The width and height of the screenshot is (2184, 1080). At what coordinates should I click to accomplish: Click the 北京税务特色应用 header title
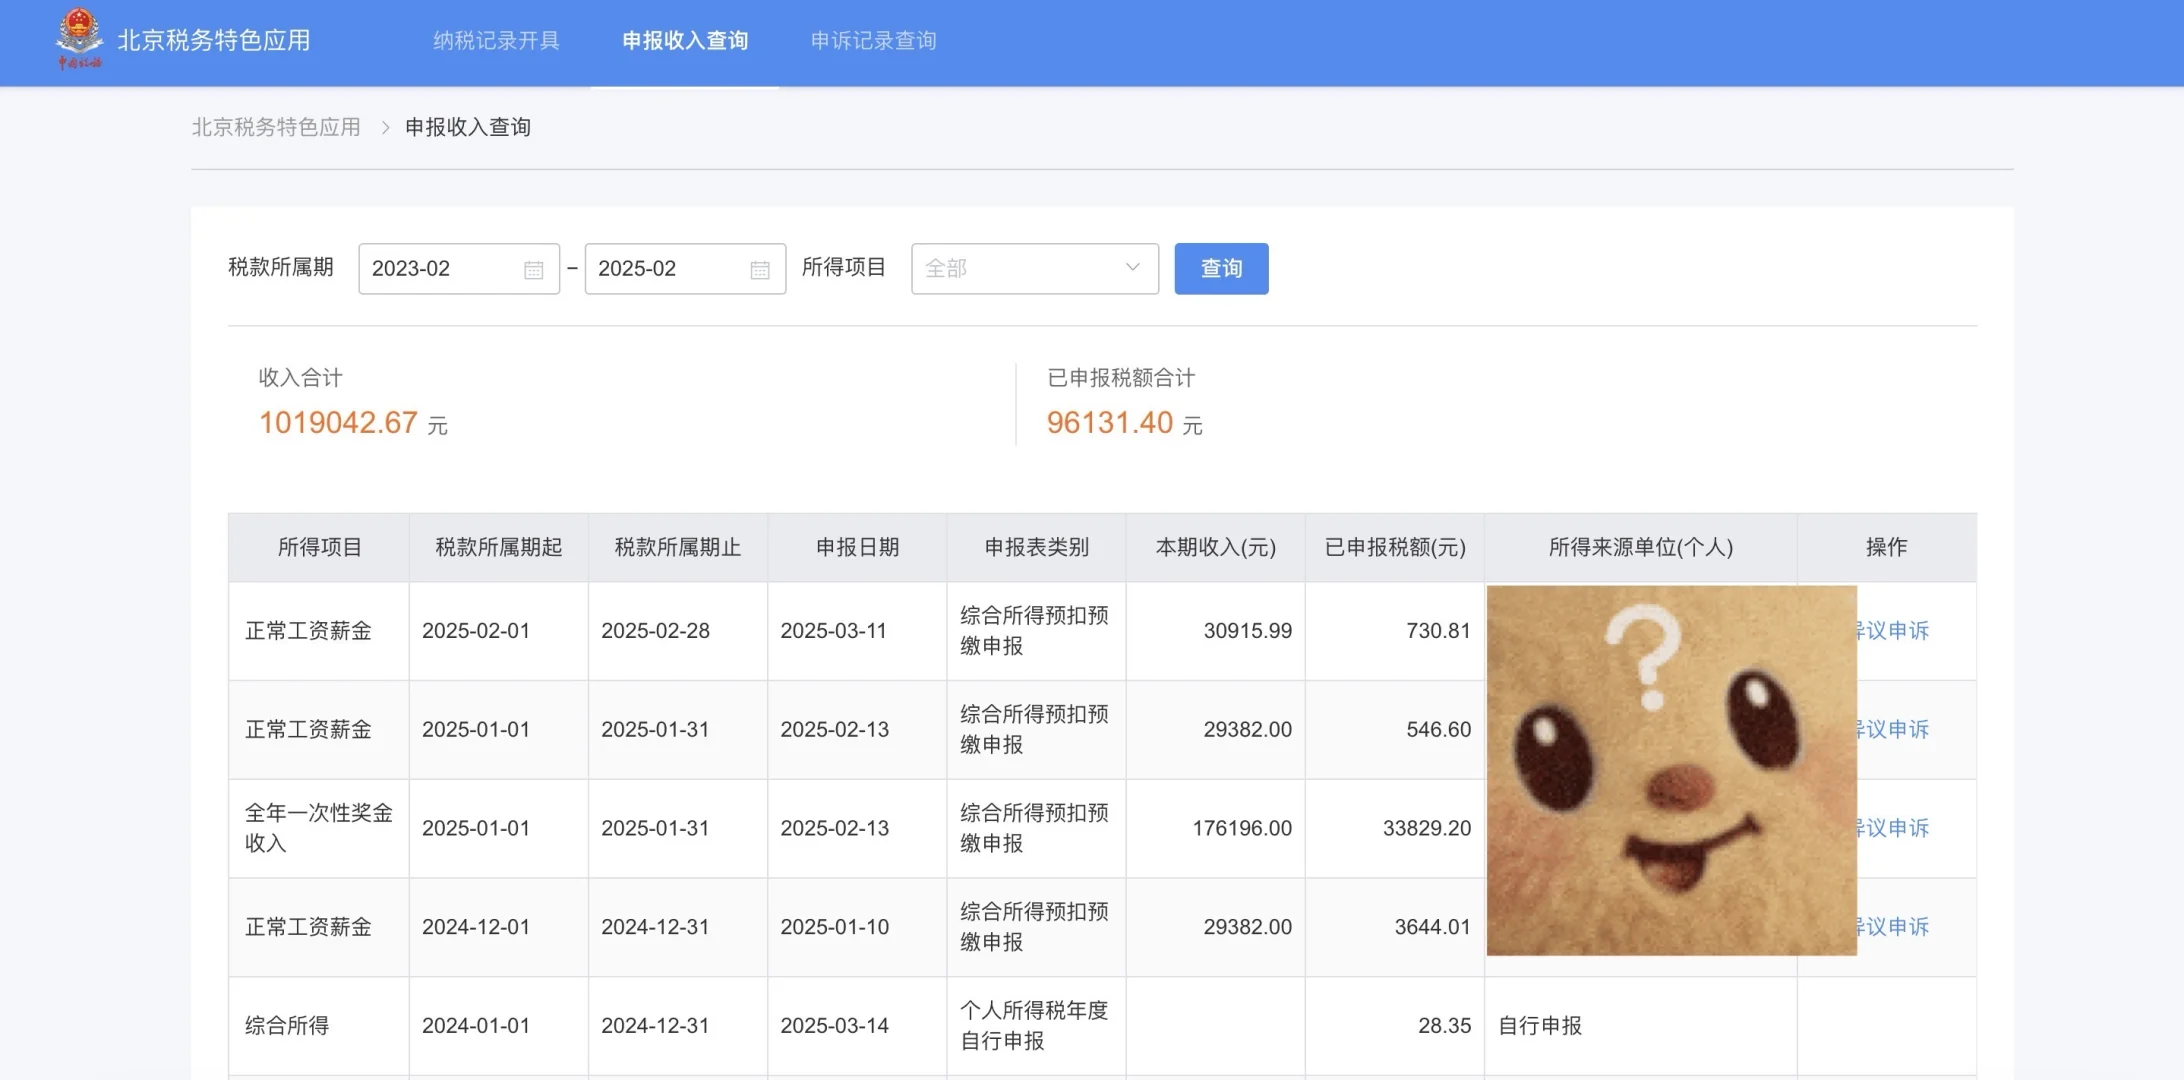pyautogui.click(x=214, y=41)
